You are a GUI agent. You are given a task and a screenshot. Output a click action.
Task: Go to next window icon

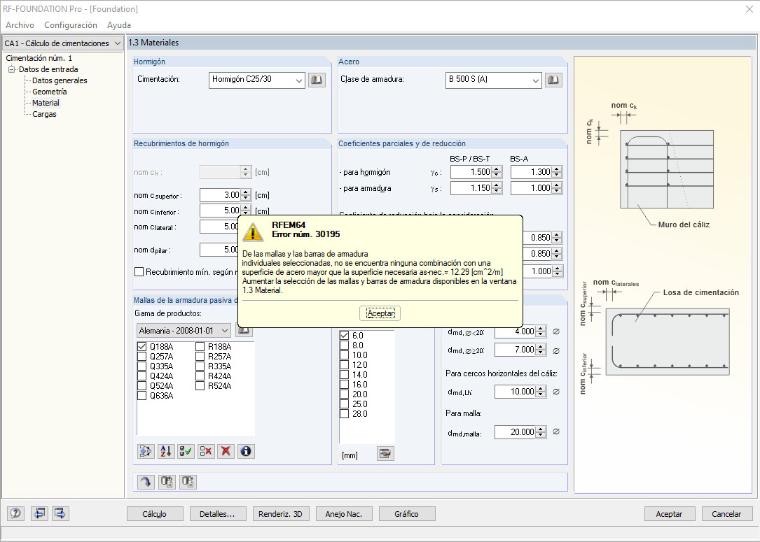61,513
